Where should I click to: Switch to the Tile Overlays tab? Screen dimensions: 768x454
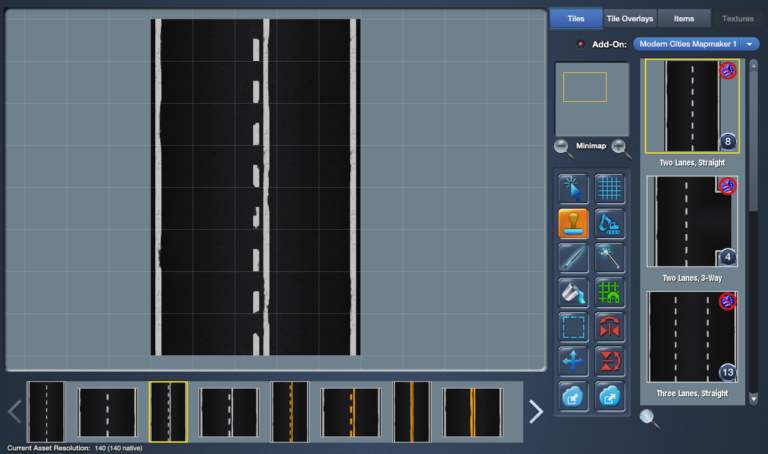pos(630,18)
